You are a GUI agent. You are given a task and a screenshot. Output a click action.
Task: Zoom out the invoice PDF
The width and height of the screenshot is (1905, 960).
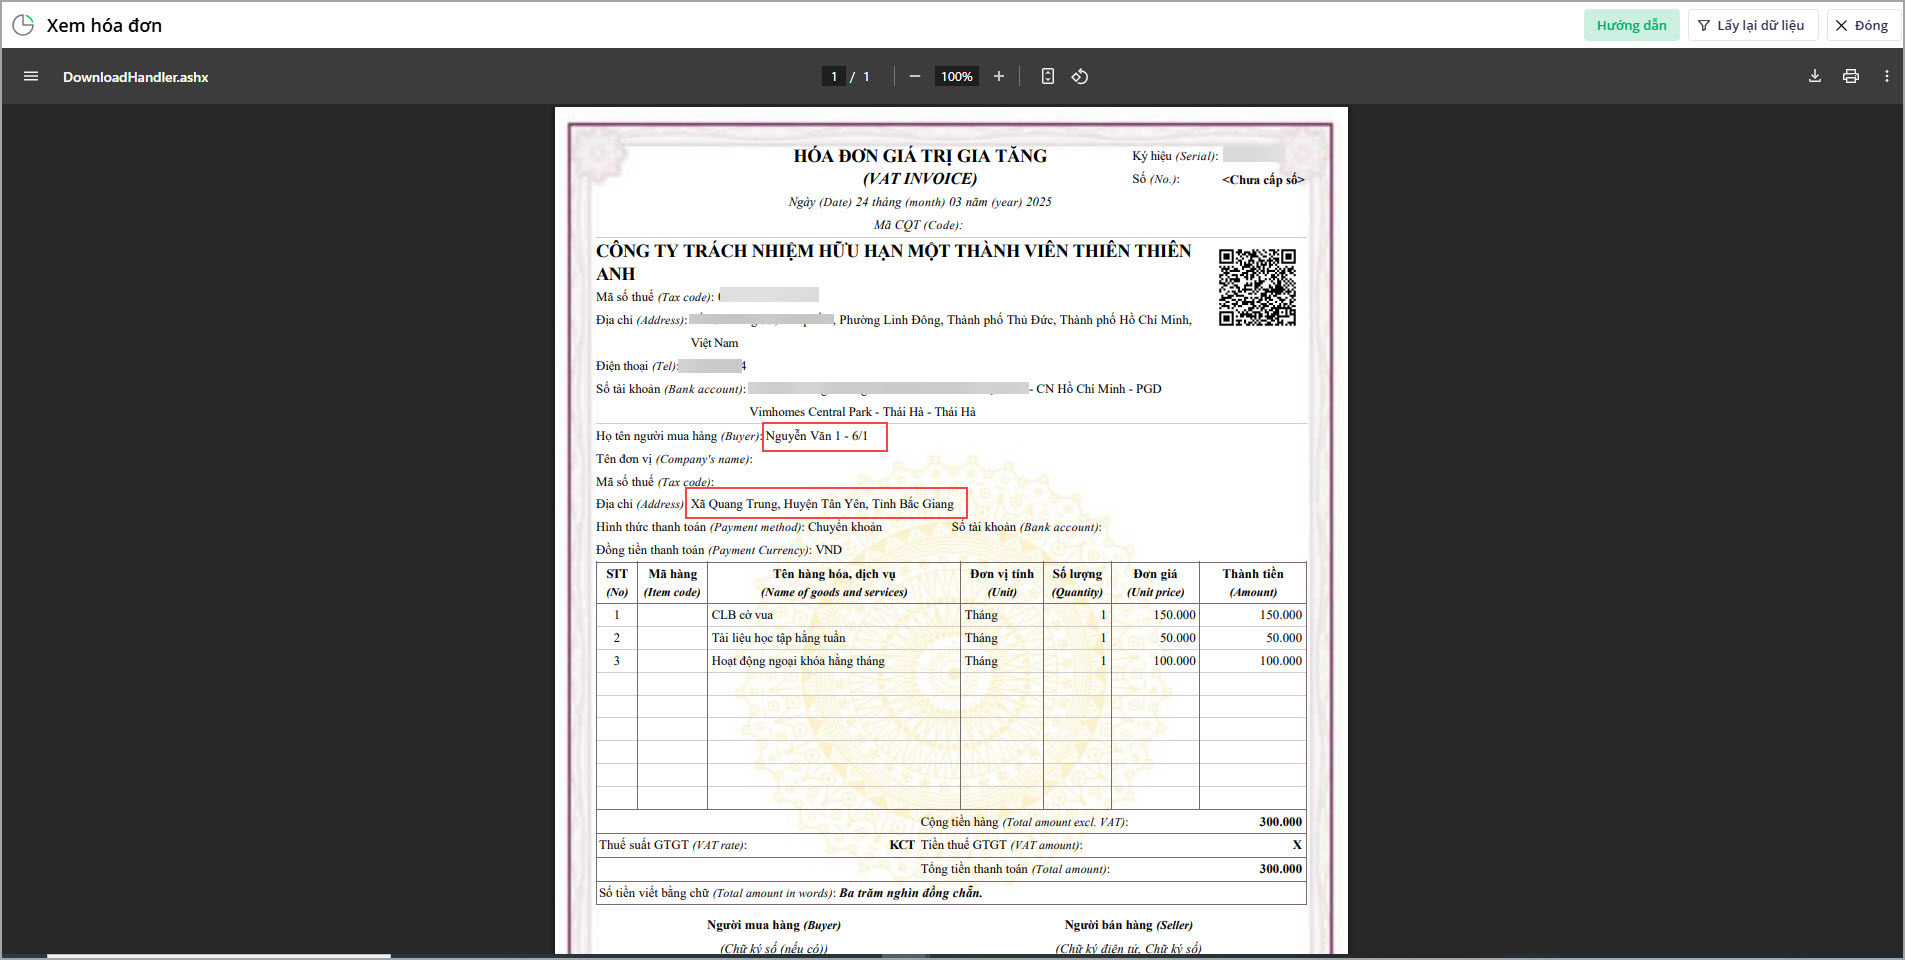click(914, 77)
